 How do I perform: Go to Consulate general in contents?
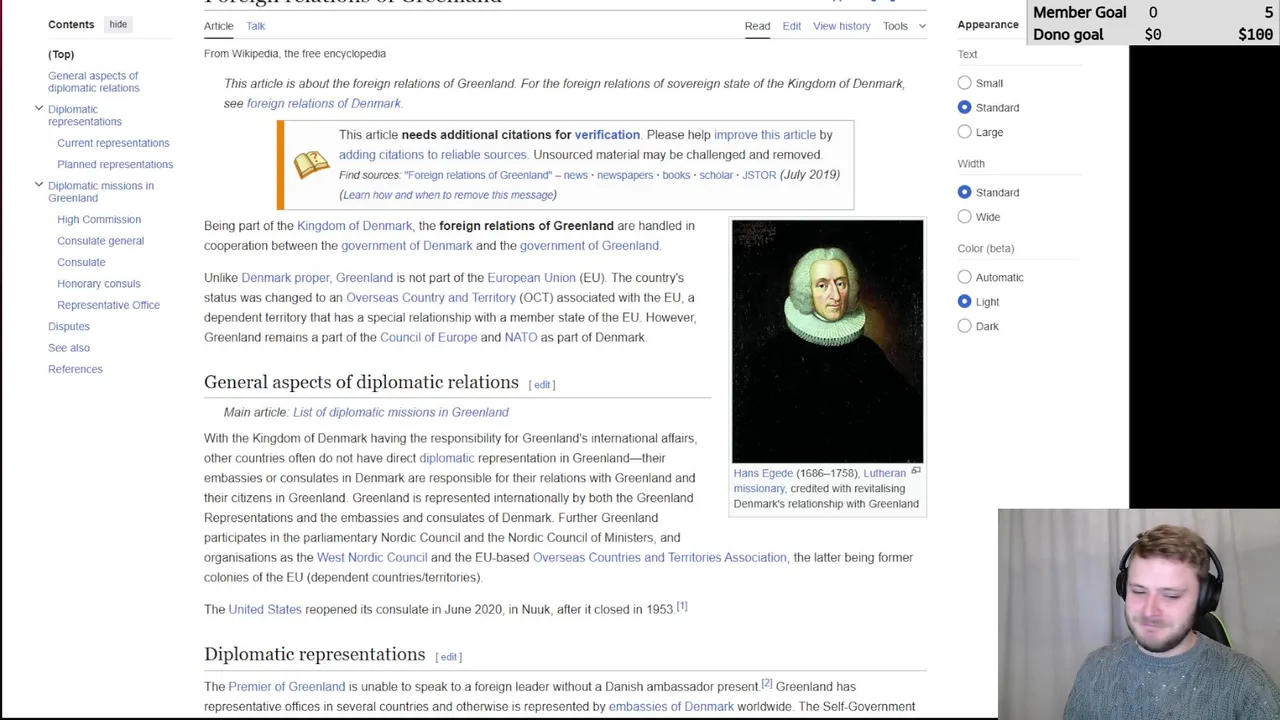[x=100, y=241]
